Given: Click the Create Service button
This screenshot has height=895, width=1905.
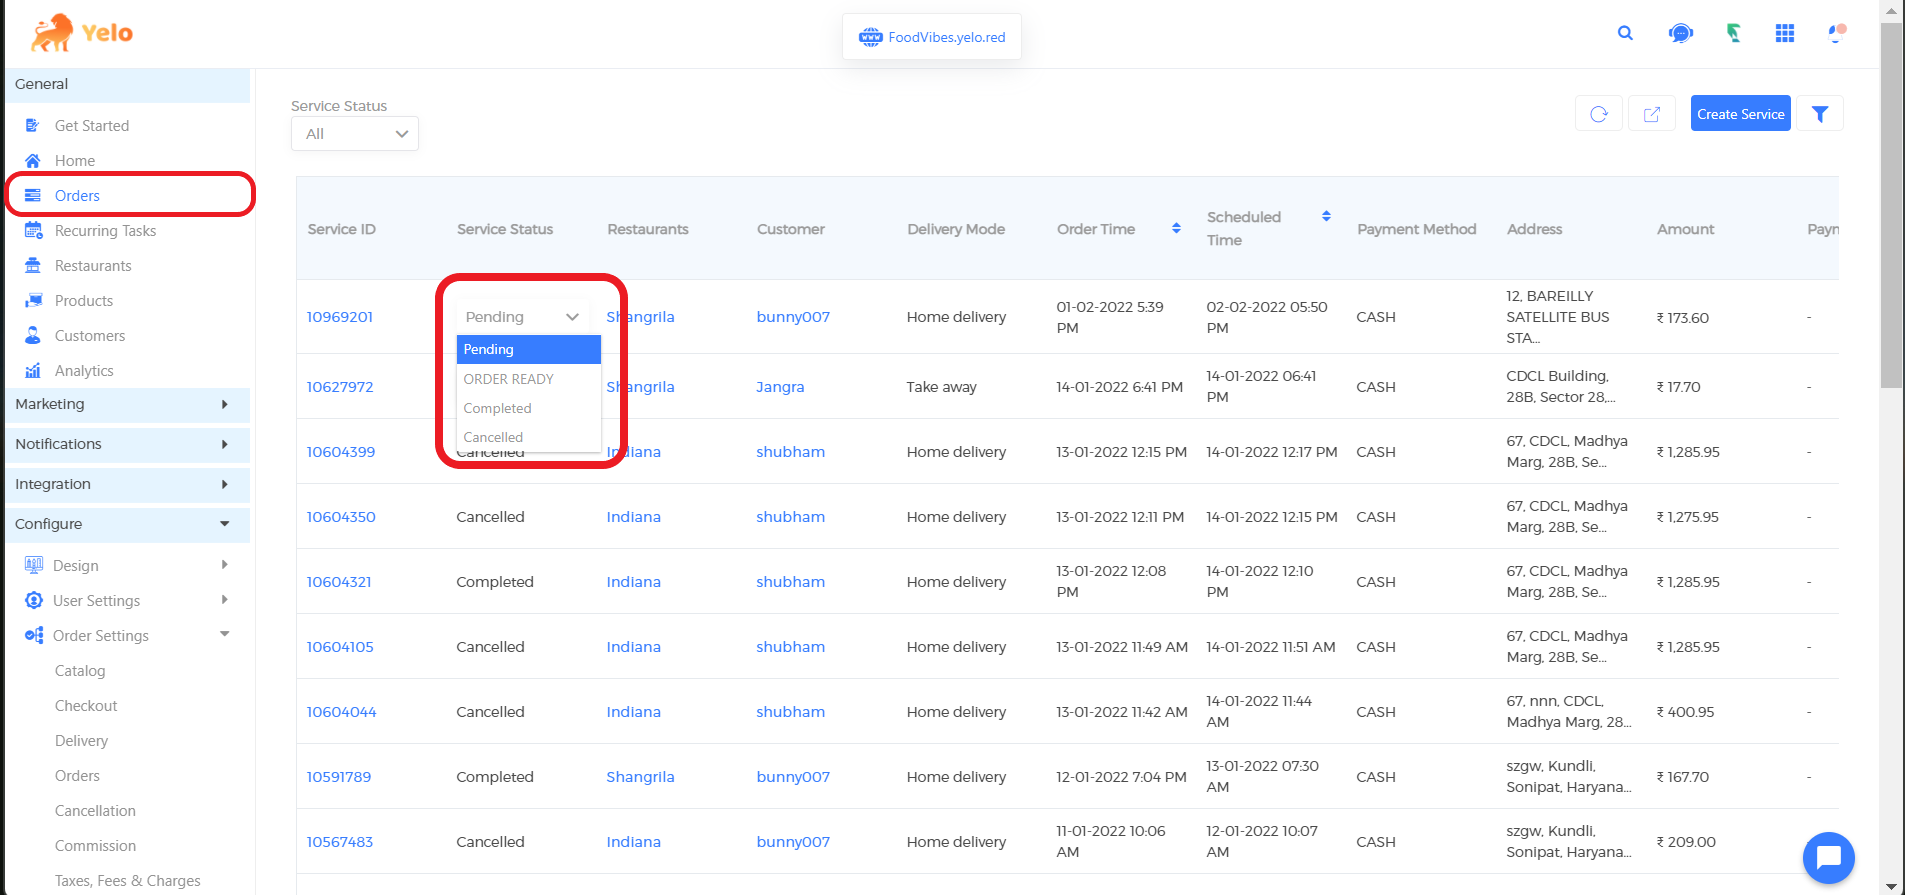Looking at the screenshot, I should (x=1740, y=114).
